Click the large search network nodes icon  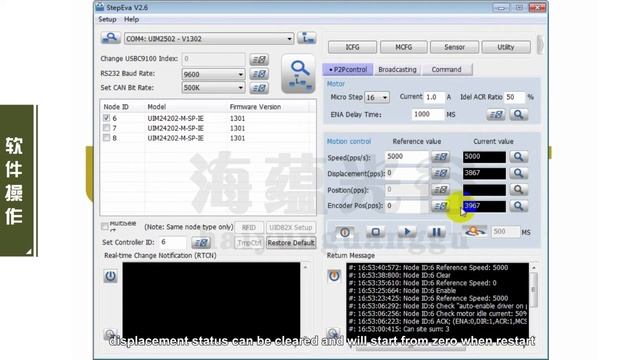tap(299, 74)
